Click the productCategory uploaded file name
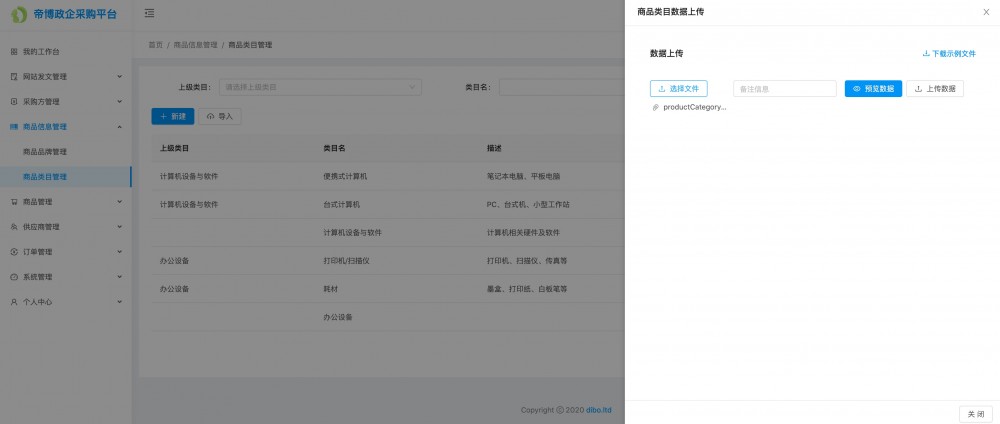The height and width of the screenshot is (424, 1000). pos(695,107)
